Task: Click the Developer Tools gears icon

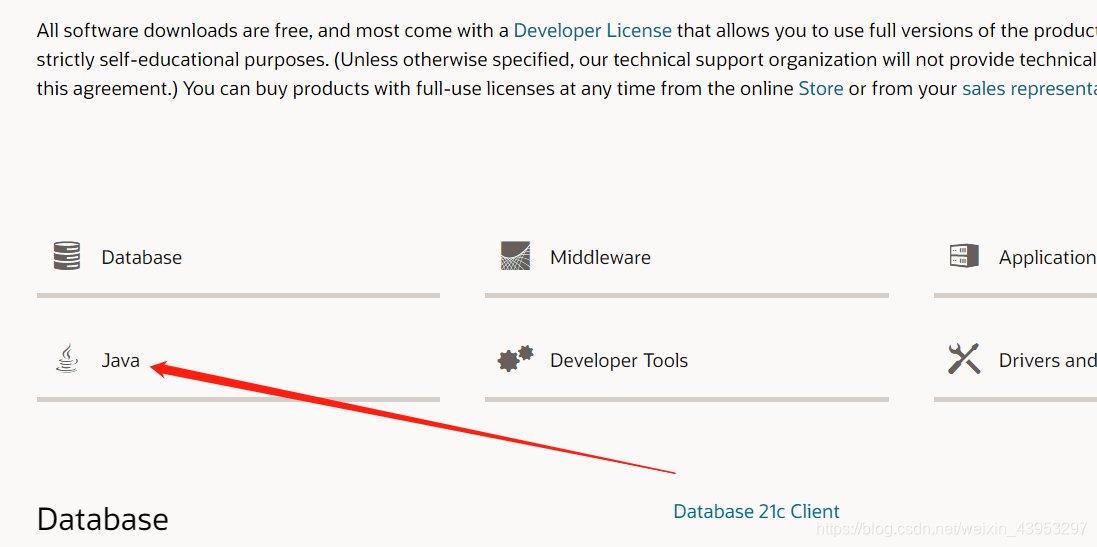Action: pos(516,359)
